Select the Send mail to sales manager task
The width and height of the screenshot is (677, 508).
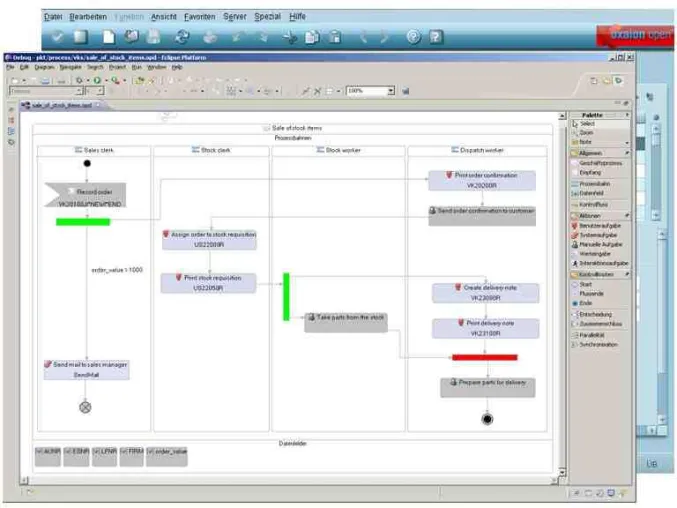point(86,370)
